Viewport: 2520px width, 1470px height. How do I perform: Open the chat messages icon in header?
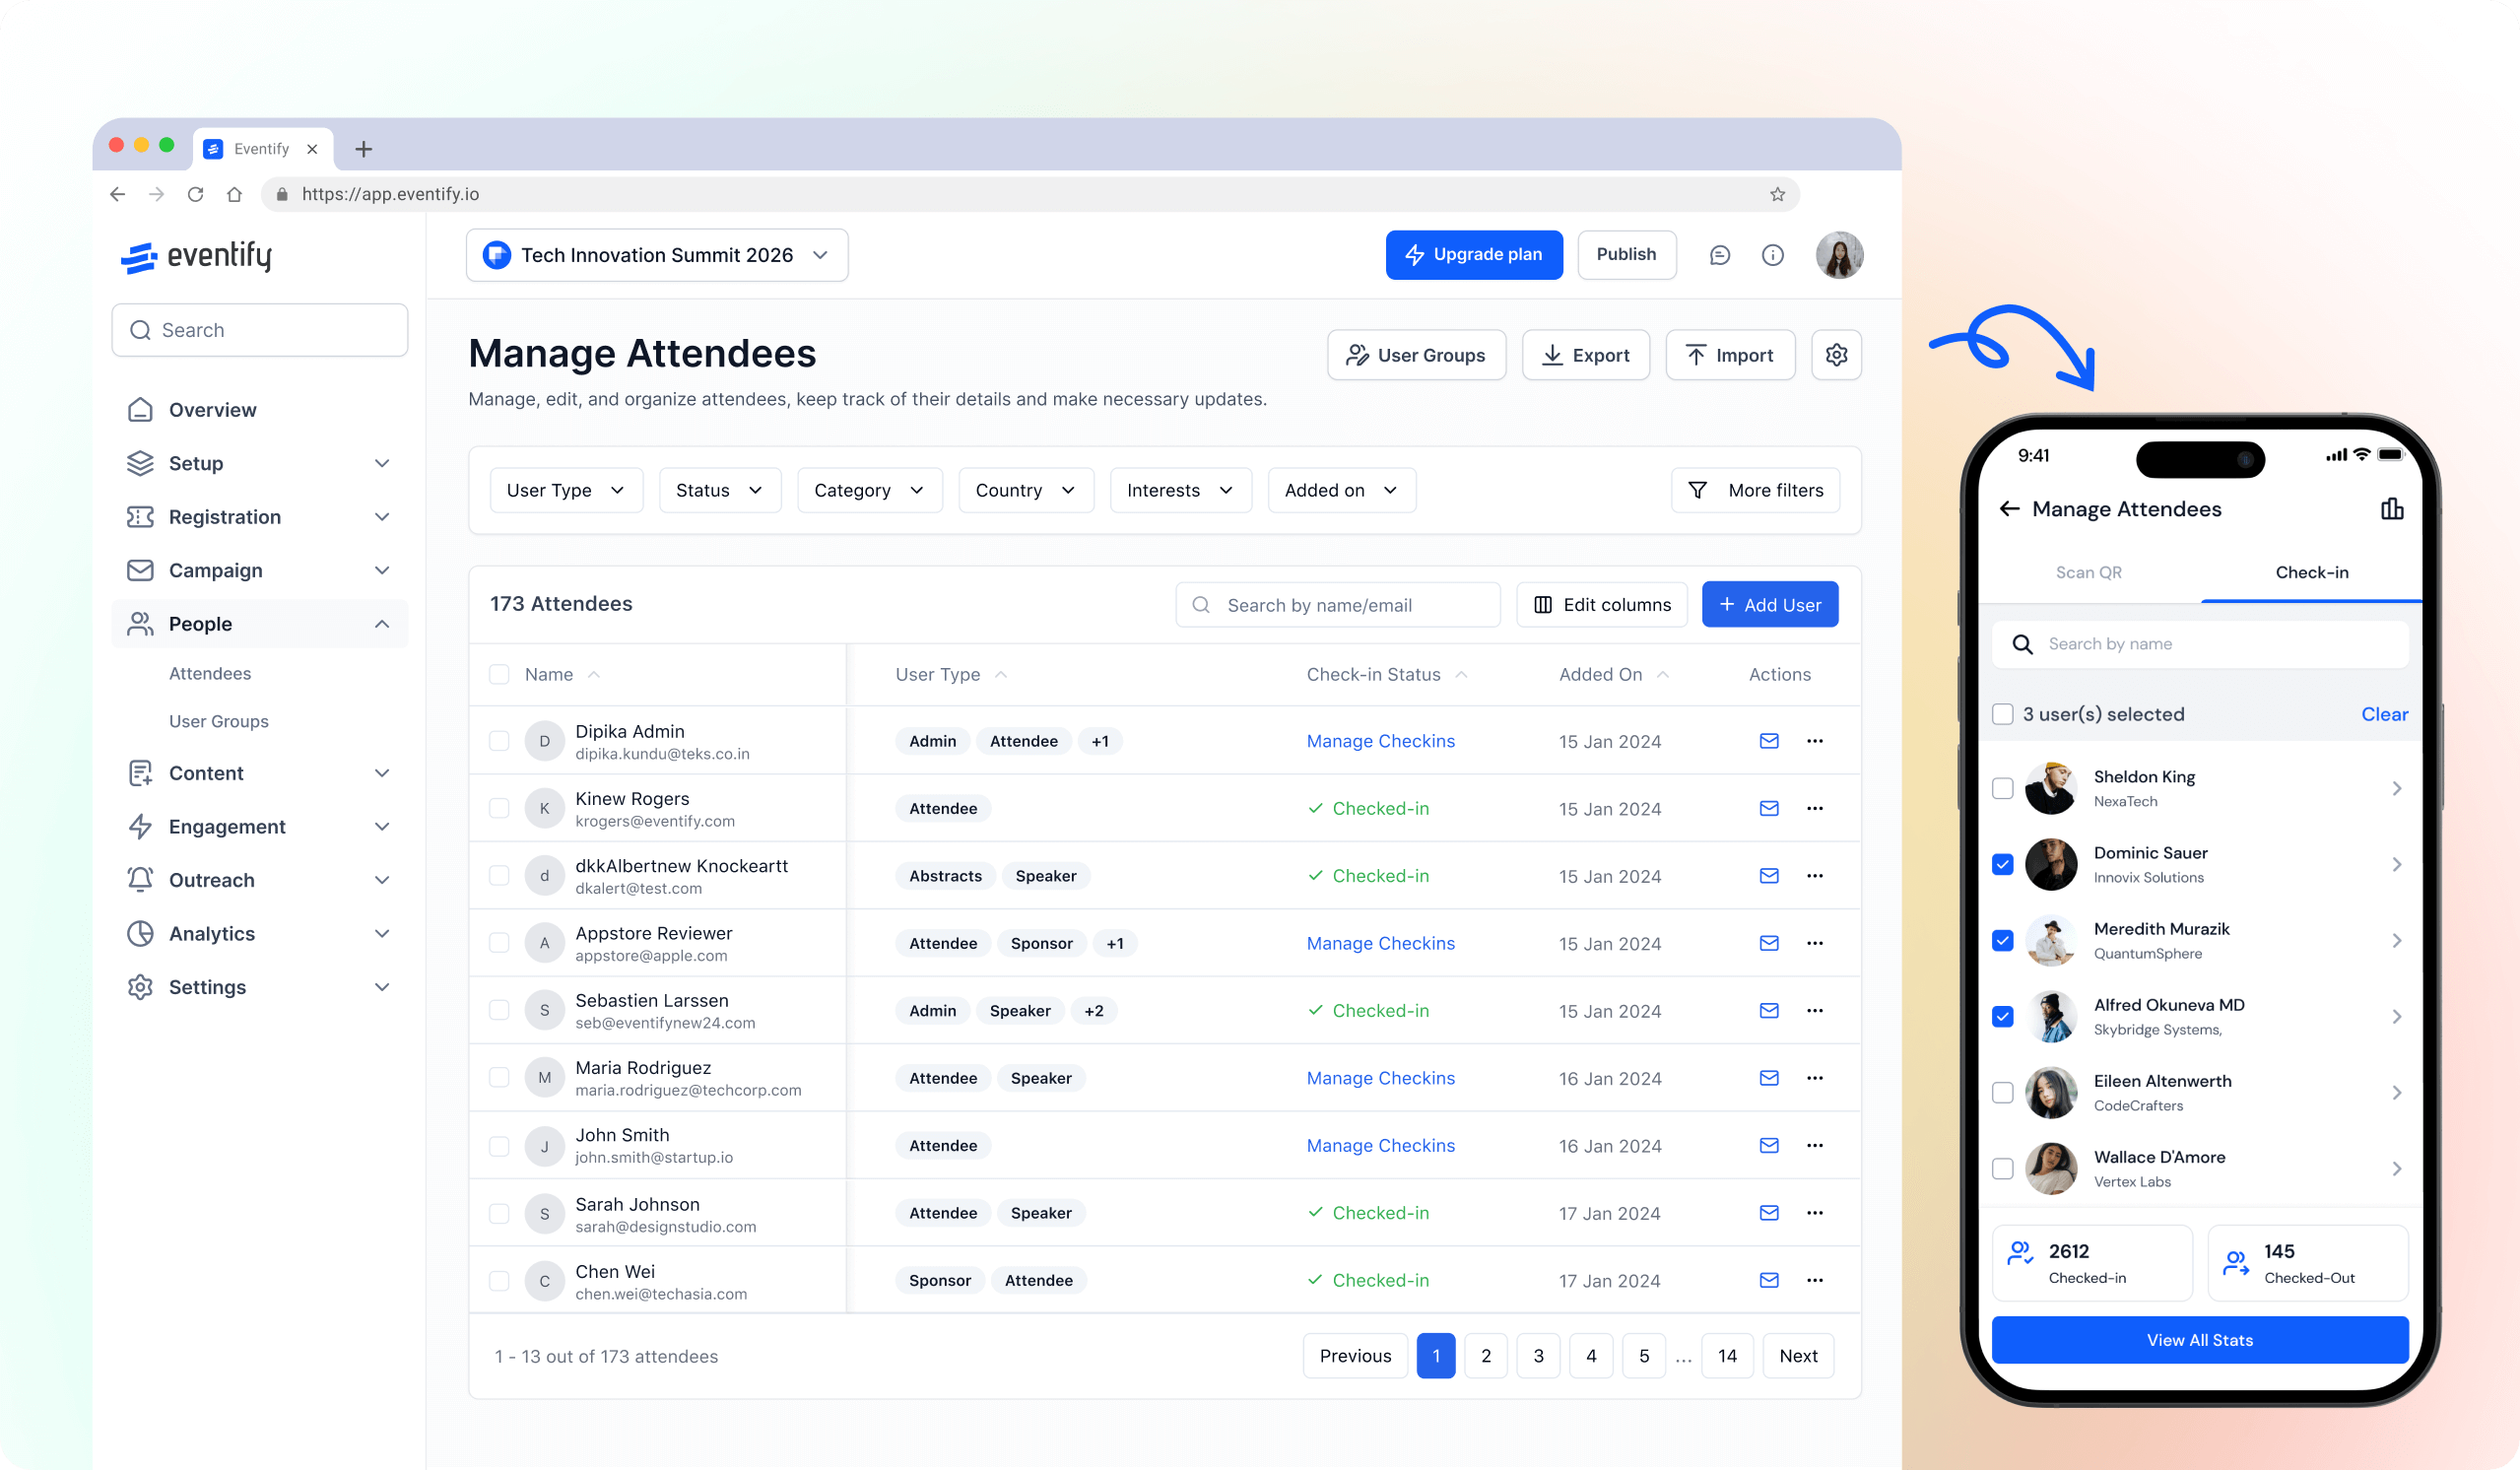pos(1719,255)
